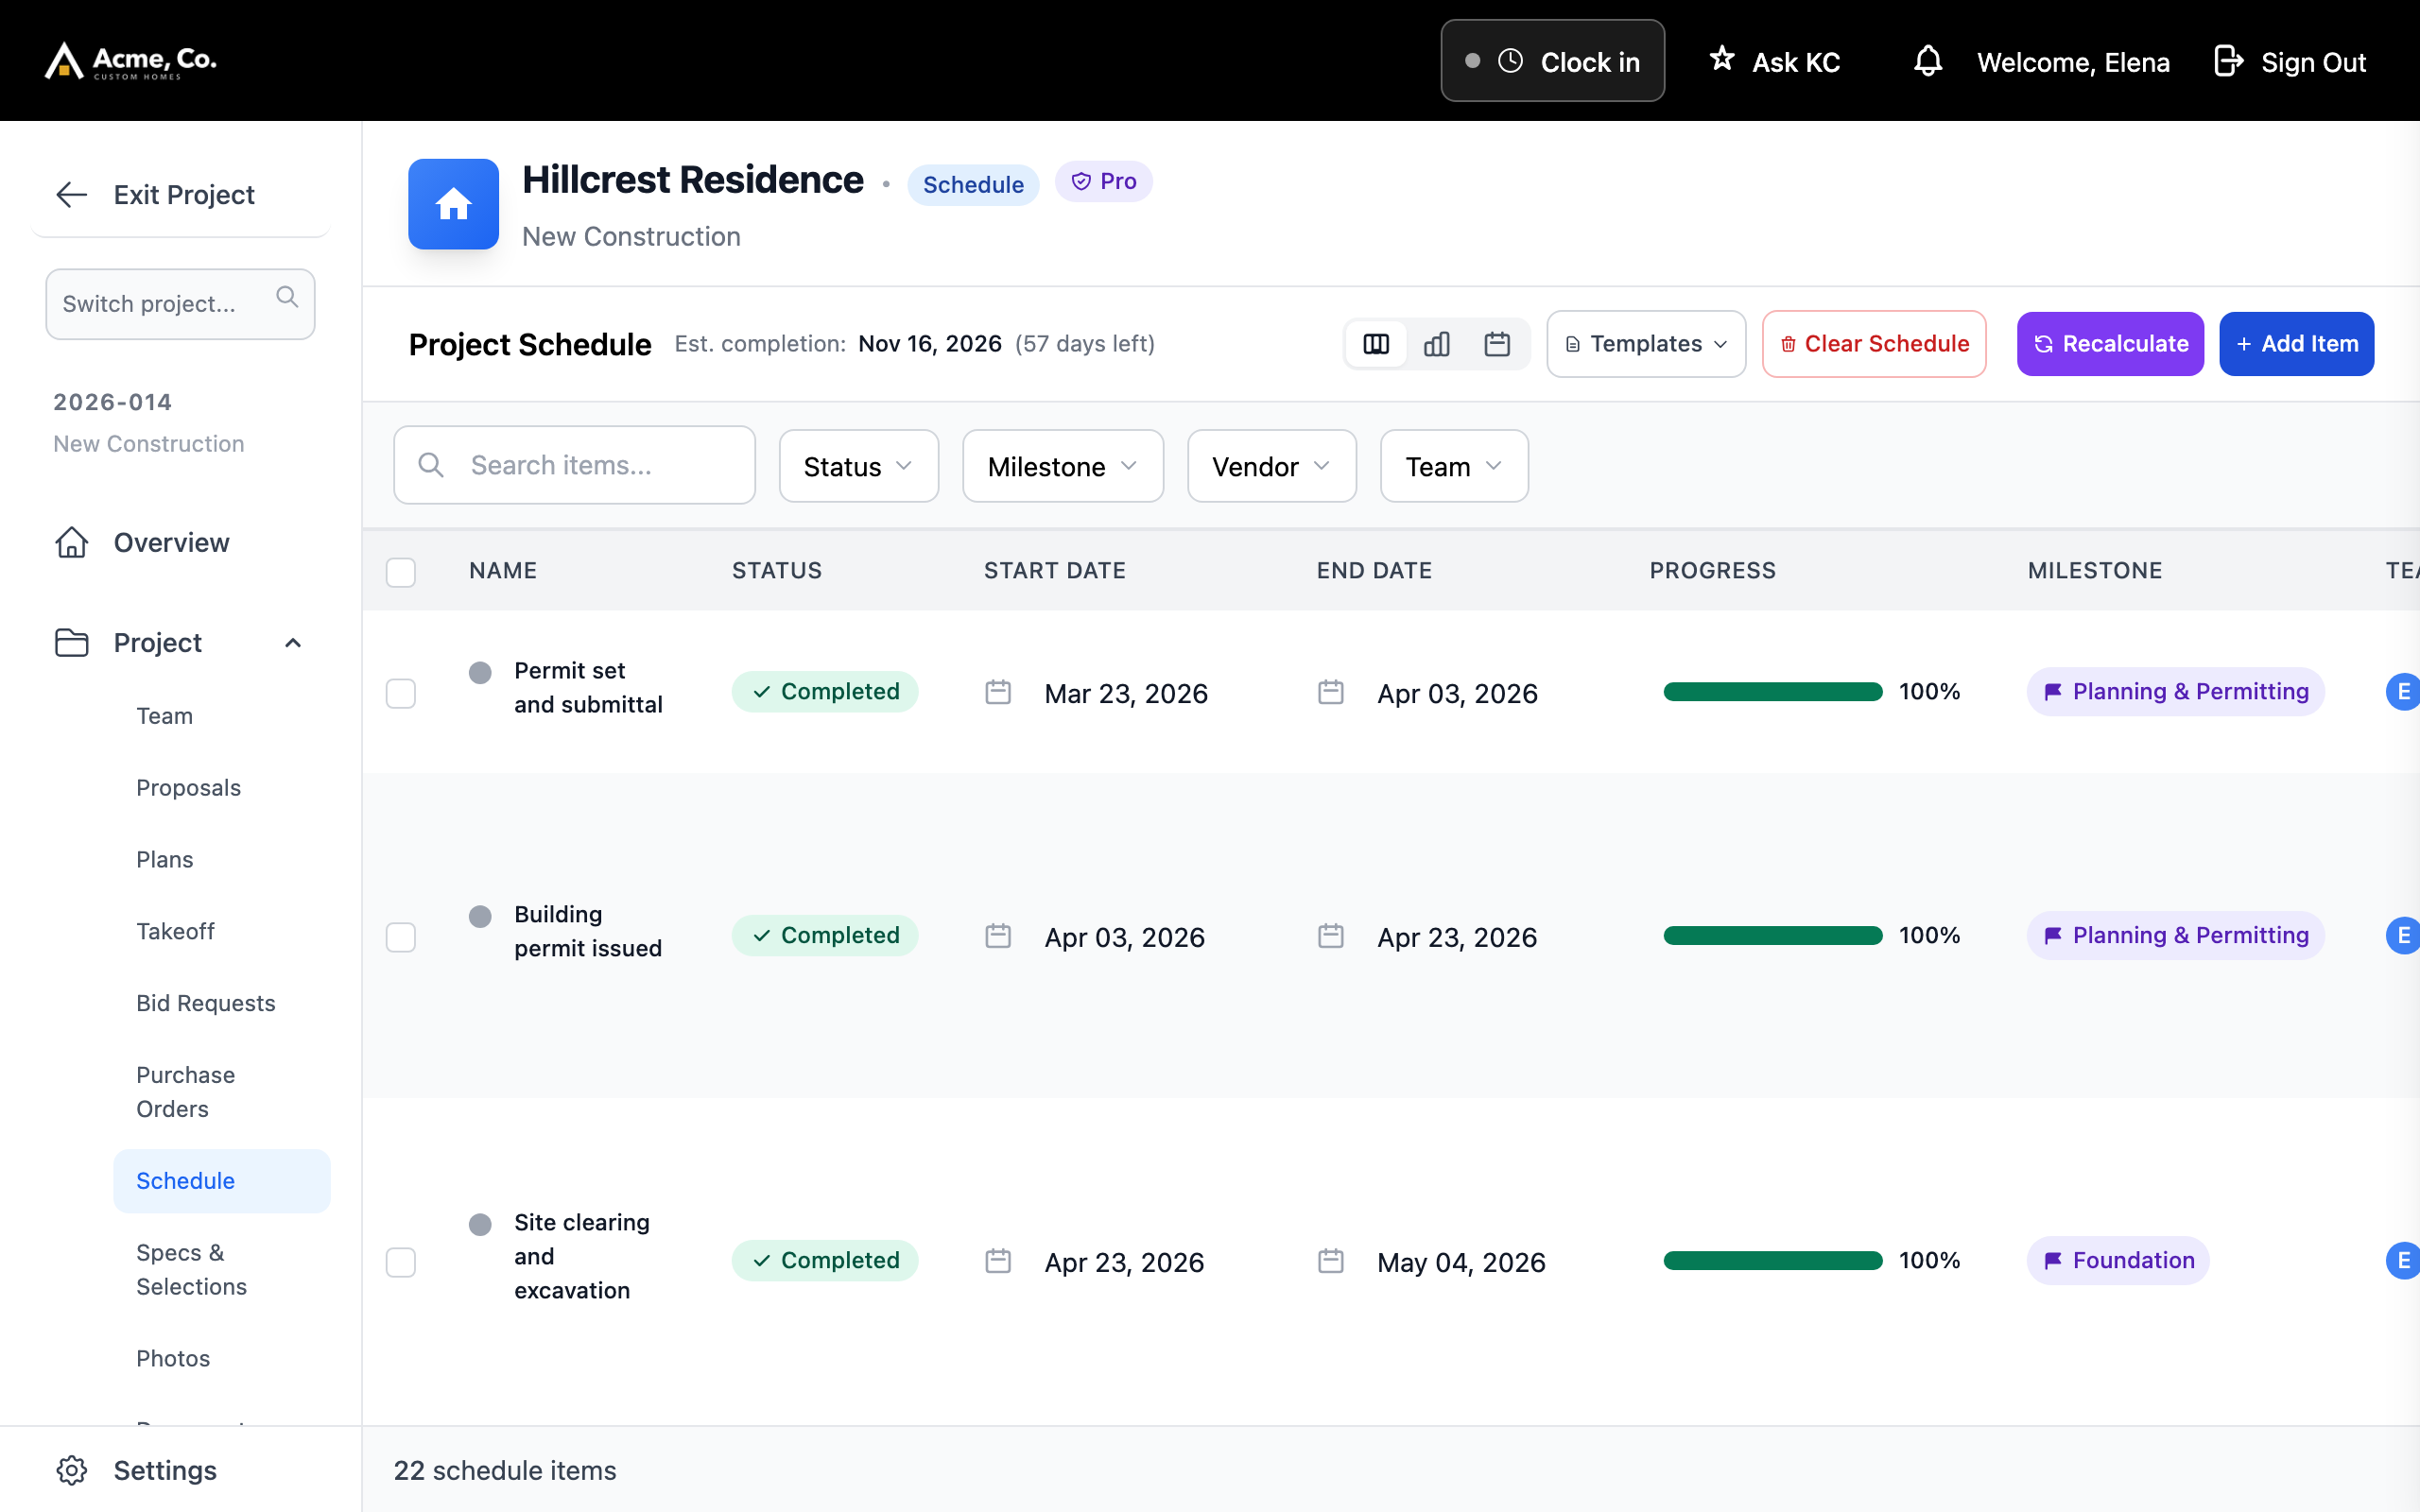
Task: Switch to the calendar view icon
Action: click(1496, 344)
